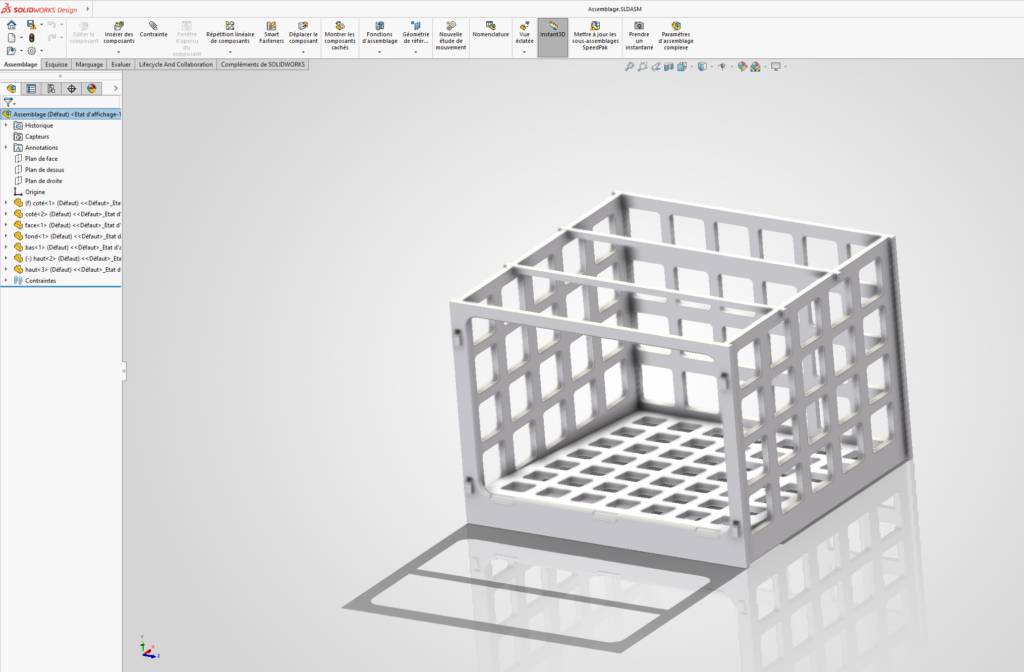
Task: Open the Section view icon
Action: pyautogui.click(x=669, y=67)
